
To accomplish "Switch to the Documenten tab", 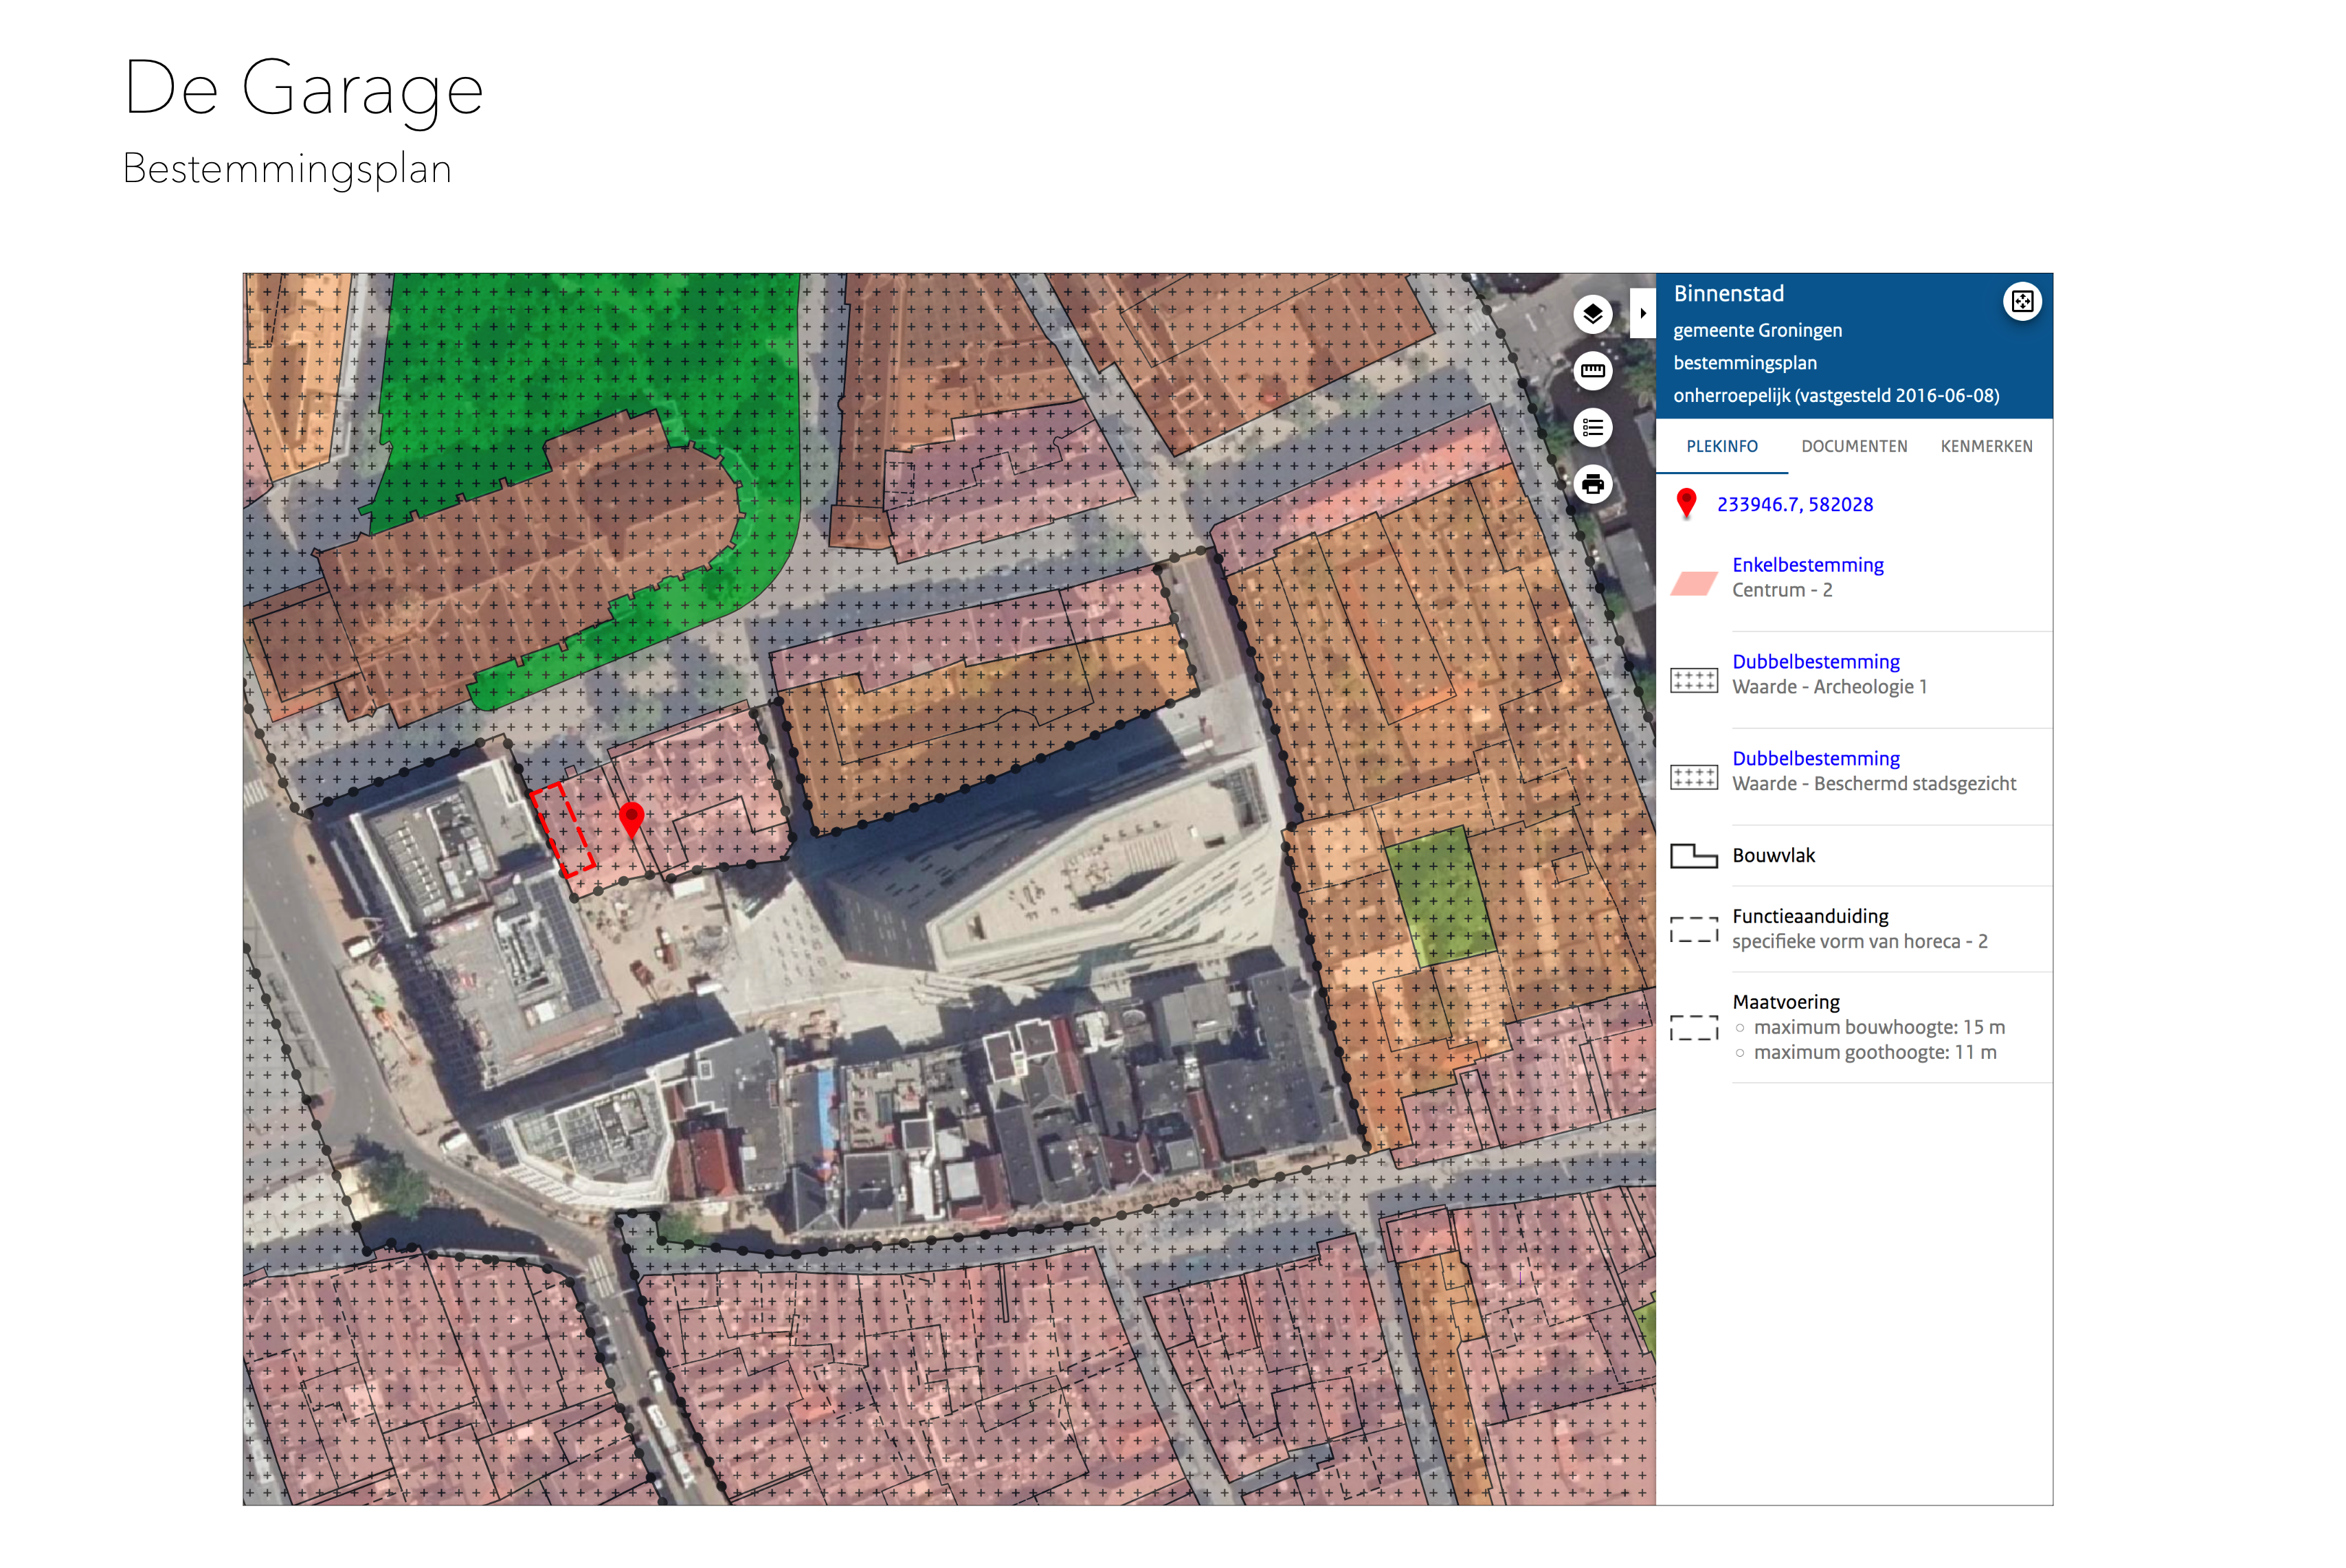I will click(x=1853, y=447).
